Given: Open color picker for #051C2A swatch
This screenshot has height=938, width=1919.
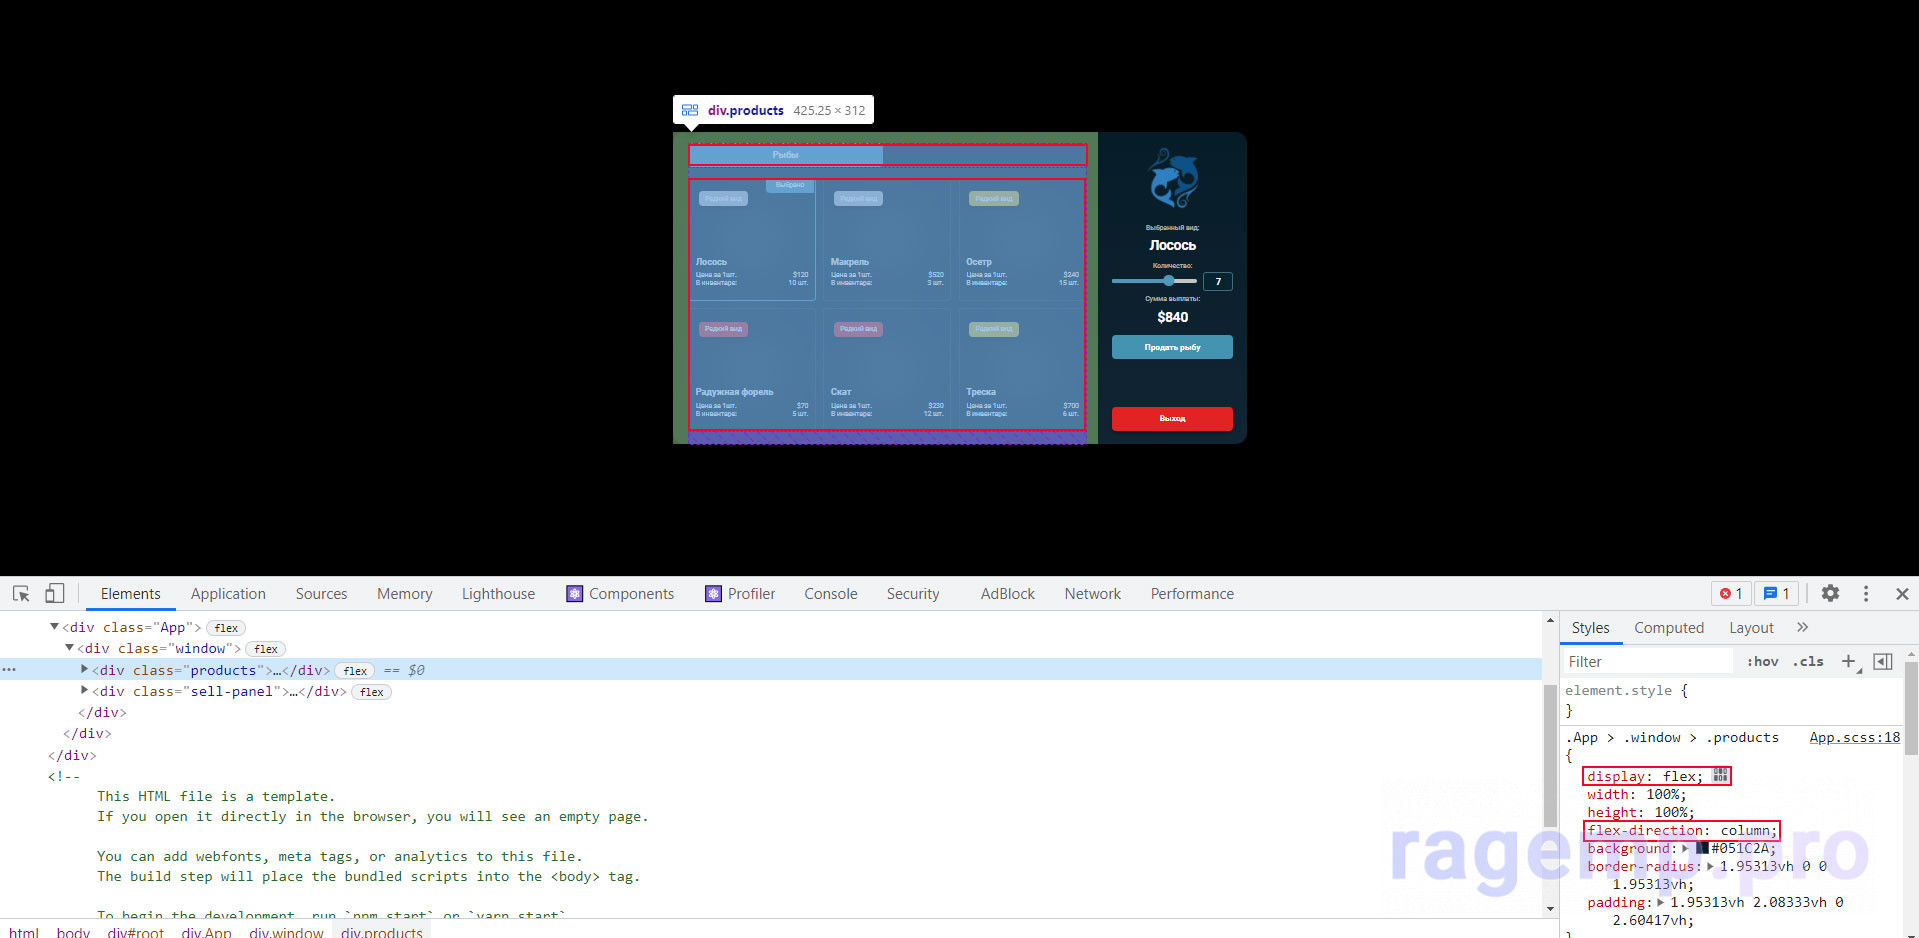Looking at the screenshot, I should (1702, 848).
